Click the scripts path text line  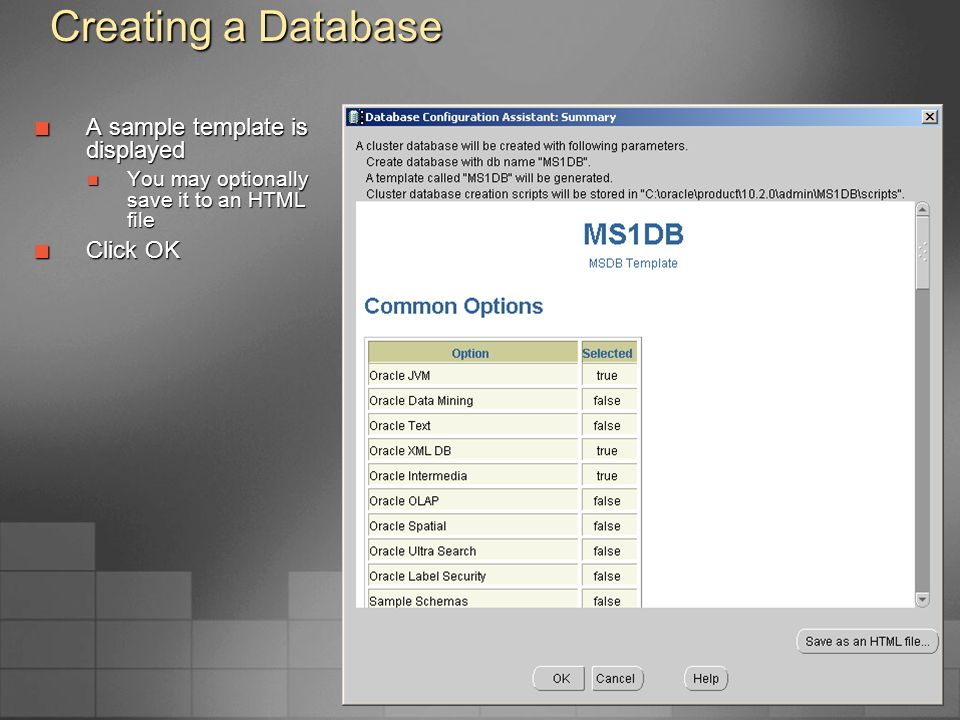[635, 194]
